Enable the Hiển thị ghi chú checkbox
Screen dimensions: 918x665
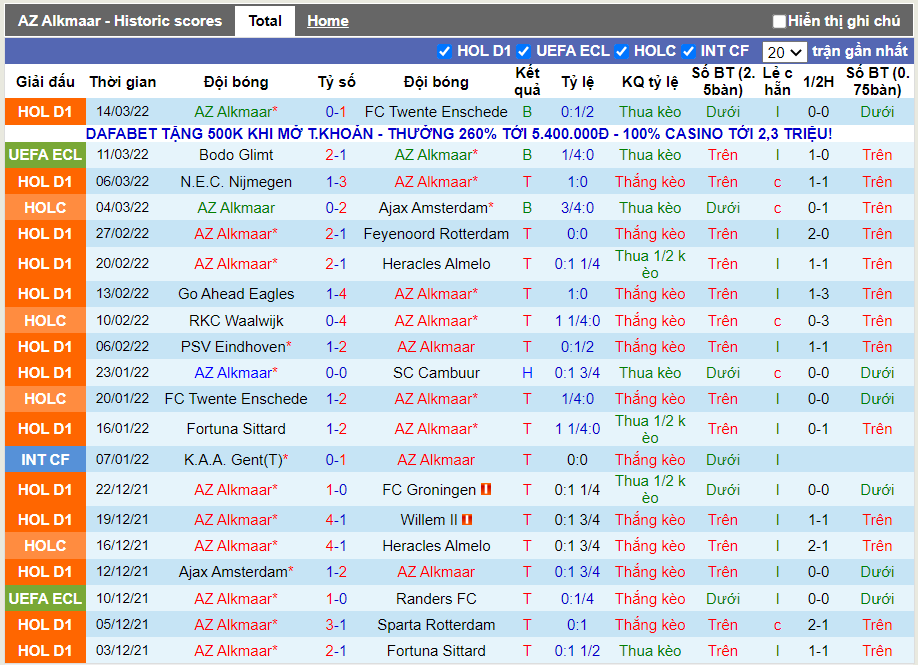tap(779, 22)
